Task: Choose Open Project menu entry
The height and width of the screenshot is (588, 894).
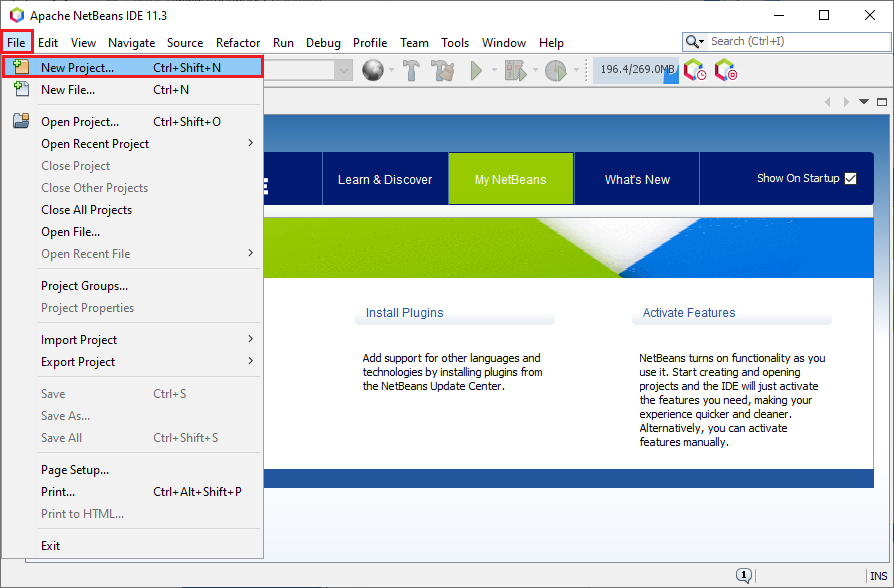Action: point(132,121)
